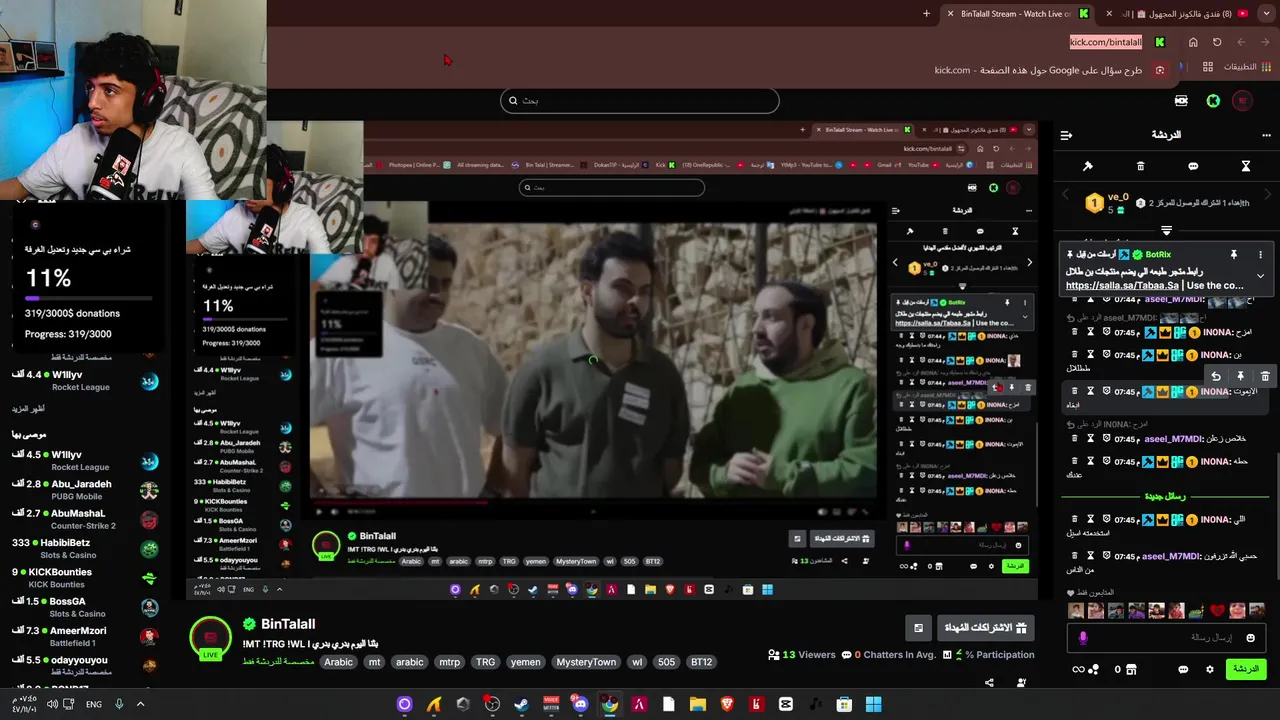
Task: Expand the leaderboard pull-down handle
Action: click(x=1166, y=231)
